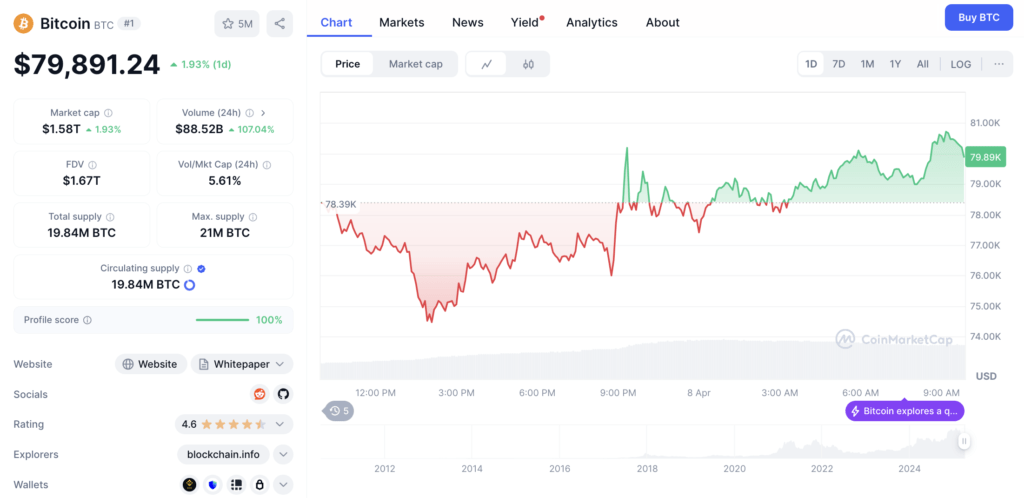Add Bitcoin to watchlist with star button
1024x498 pixels.
coord(237,24)
